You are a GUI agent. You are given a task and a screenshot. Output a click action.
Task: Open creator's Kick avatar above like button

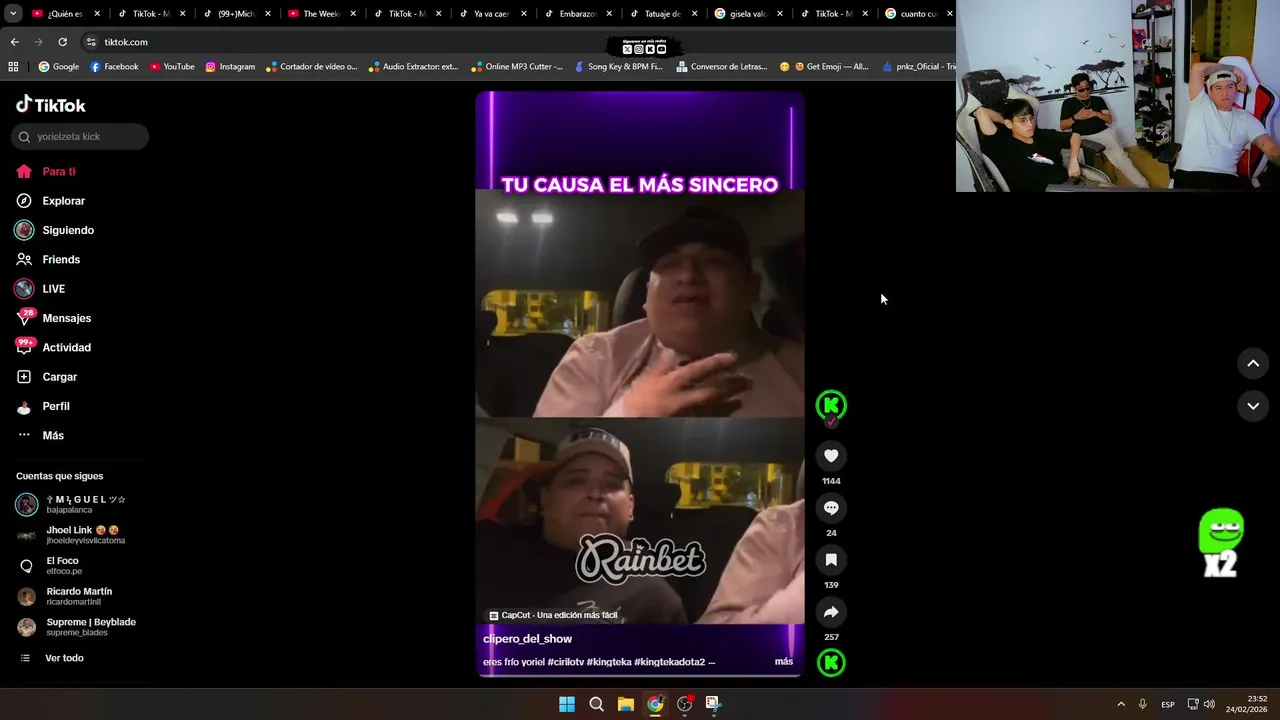[x=831, y=405]
